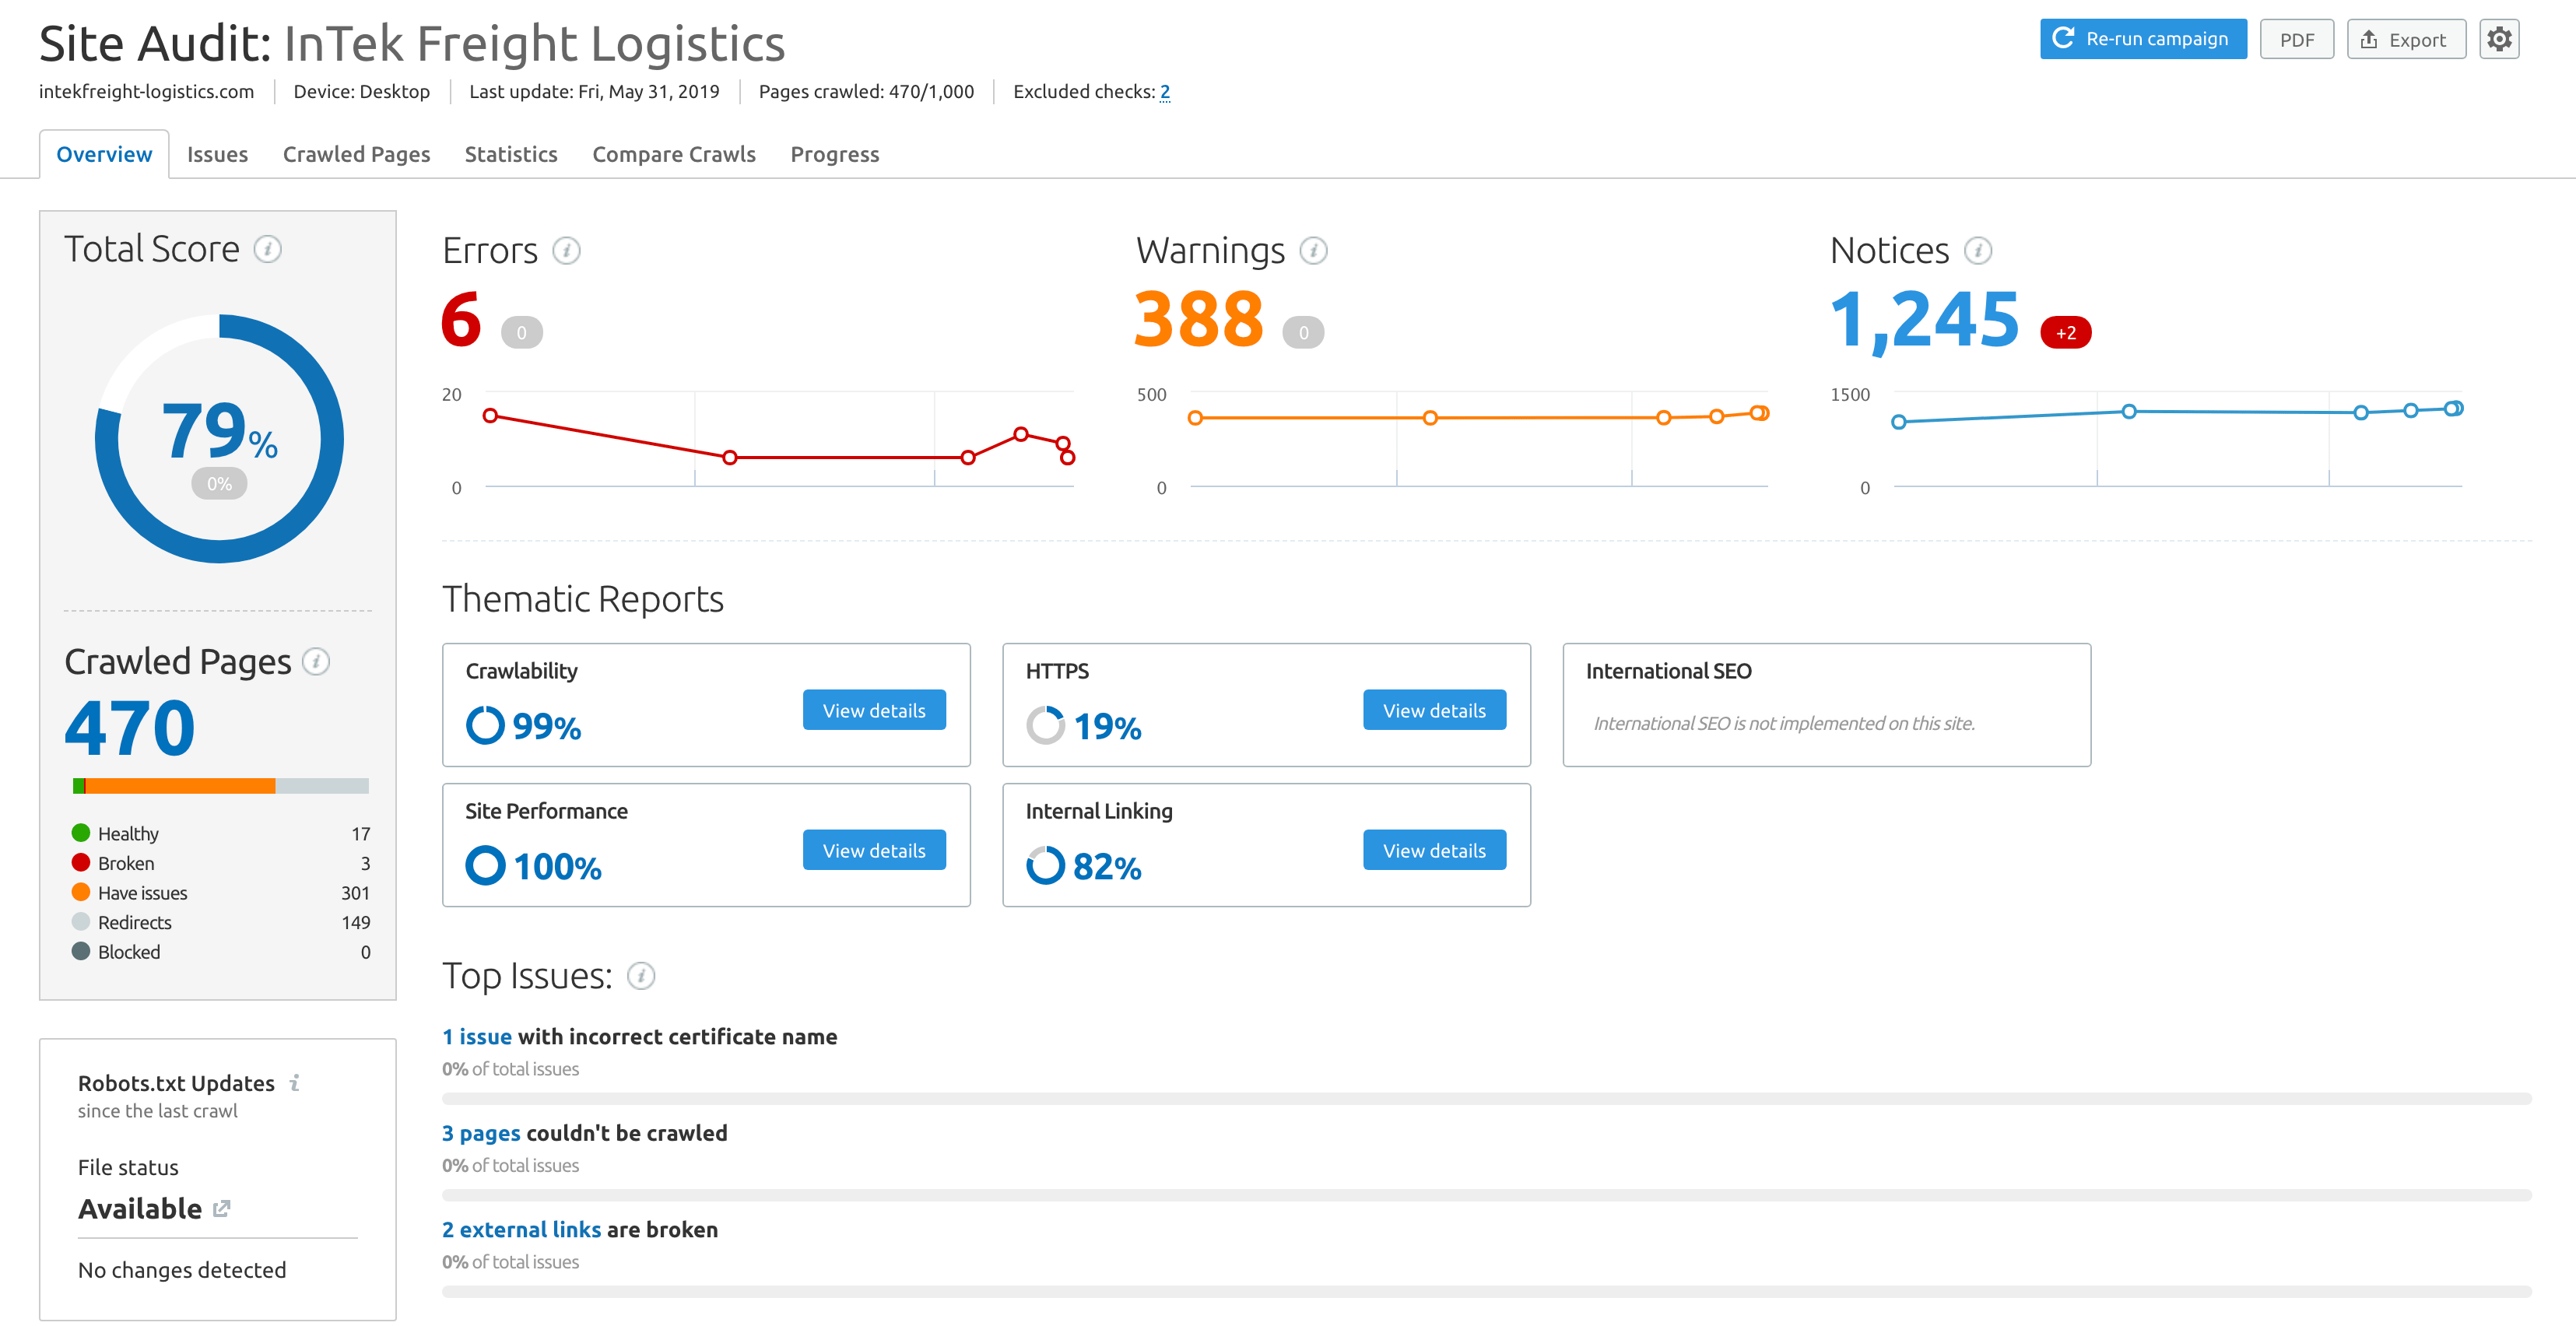Viewport: 2576px width, 1326px height.
Task: Click the crawled pages progress bar
Action: pyautogui.click(x=220, y=786)
